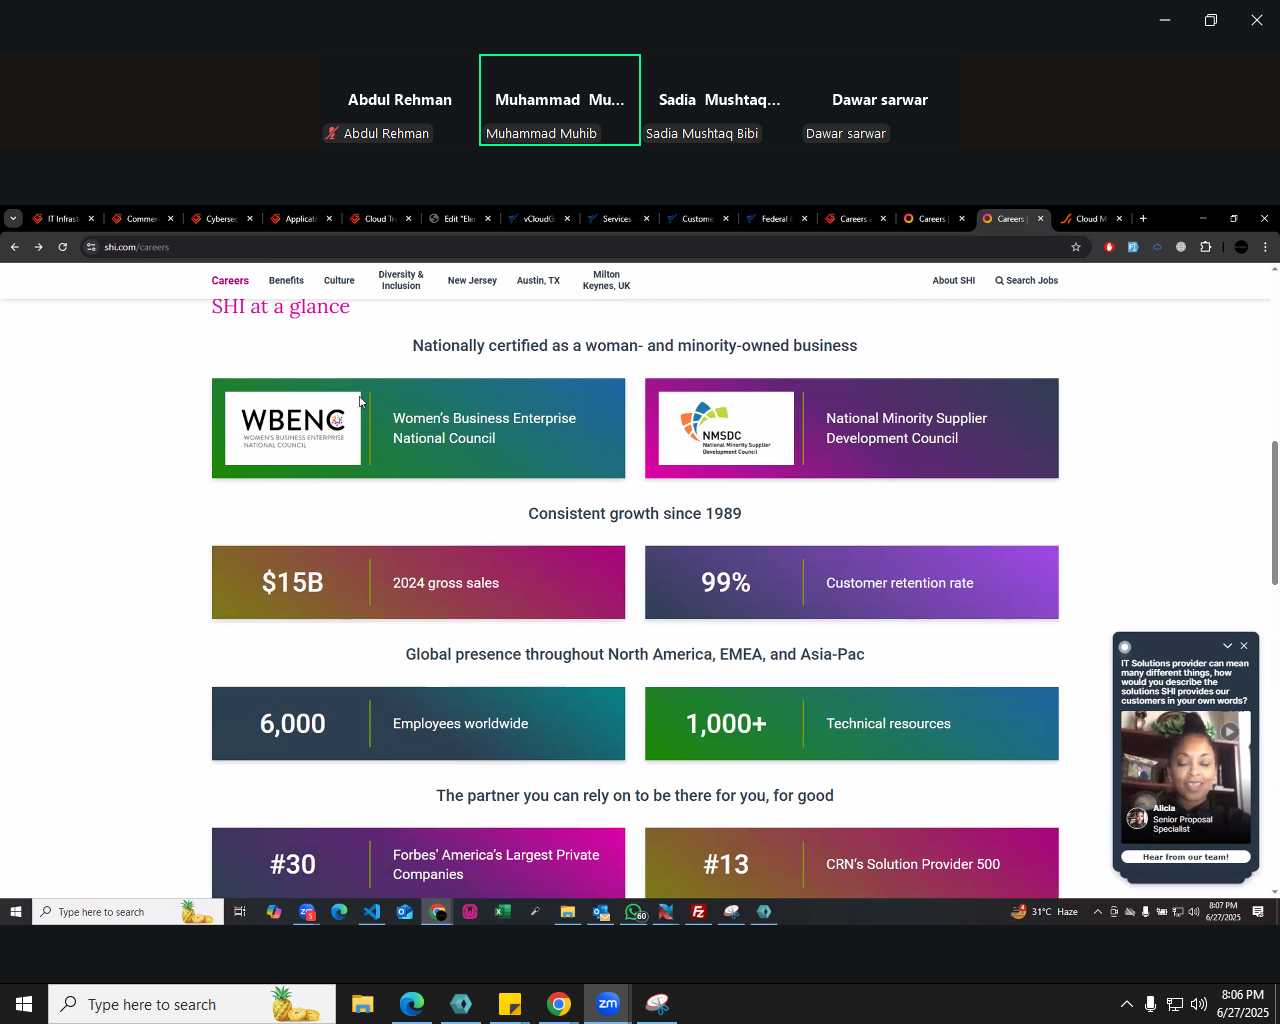
Task: Click the Hear from our team! button
Action: [x=1186, y=857]
